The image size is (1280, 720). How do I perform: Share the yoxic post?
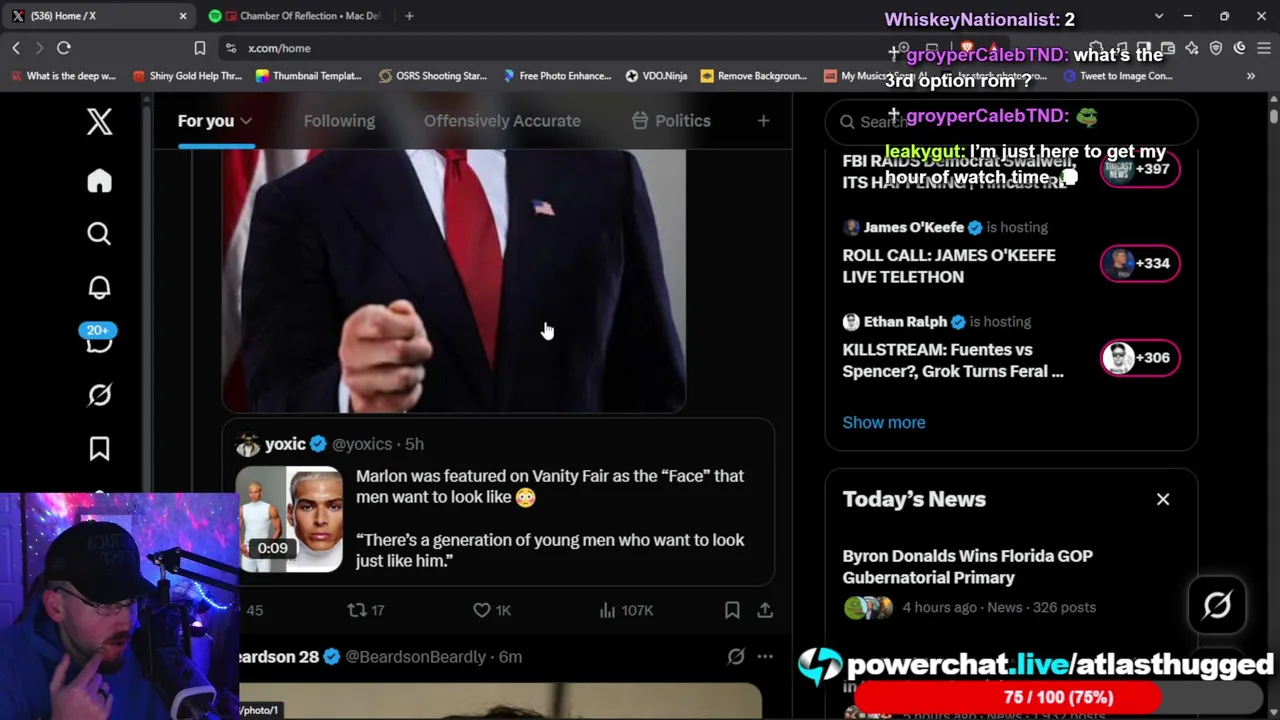tap(765, 610)
